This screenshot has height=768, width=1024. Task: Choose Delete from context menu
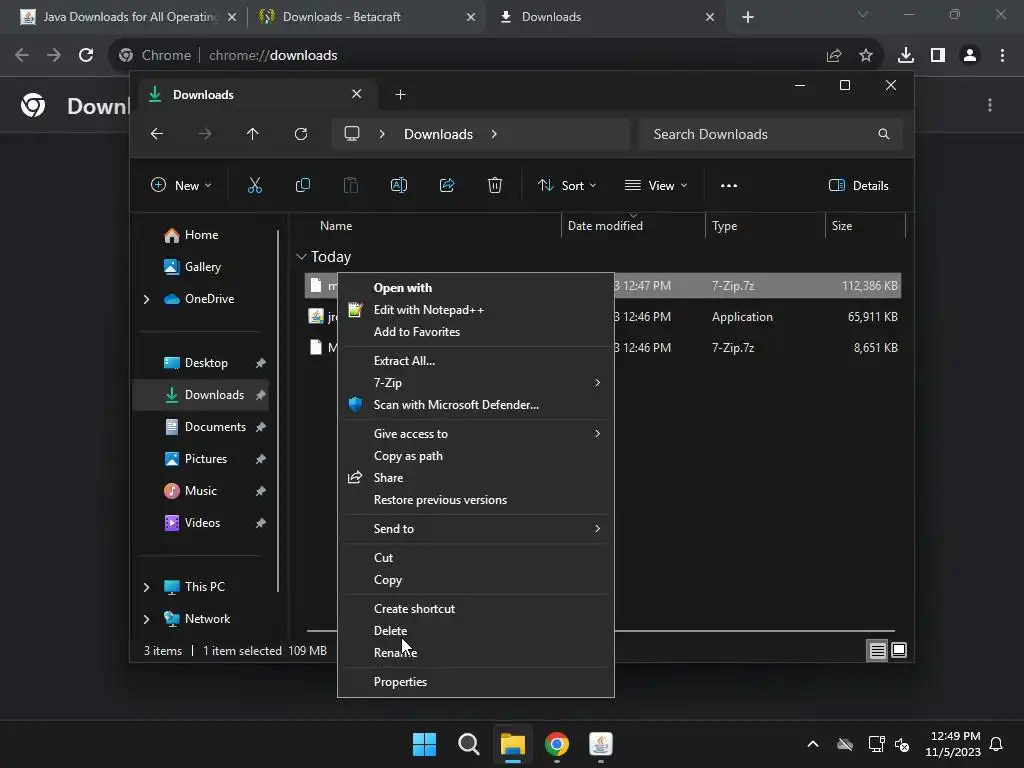coord(475,631)
